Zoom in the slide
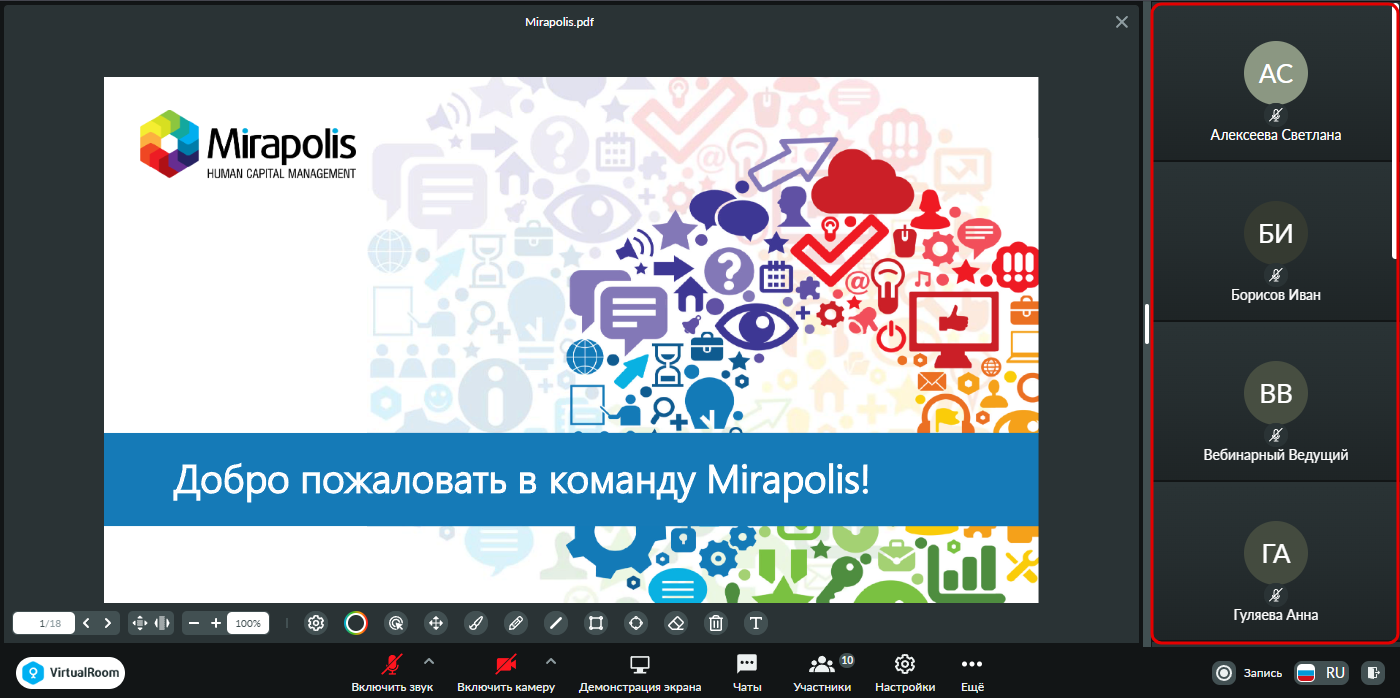 (x=216, y=623)
